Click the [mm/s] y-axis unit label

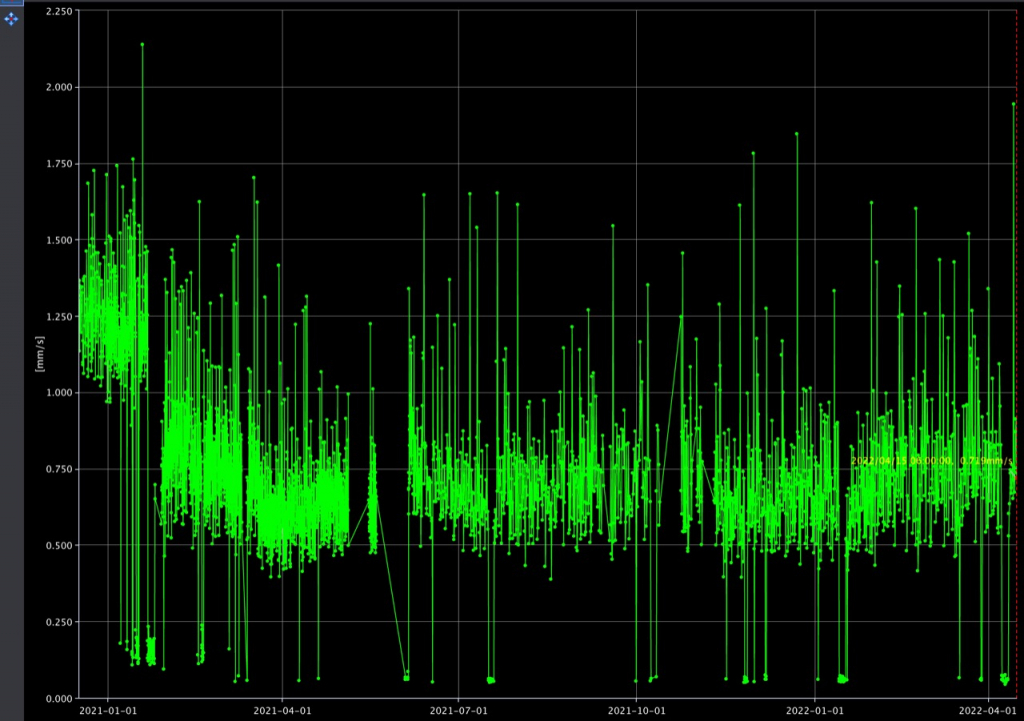point(41,353)
